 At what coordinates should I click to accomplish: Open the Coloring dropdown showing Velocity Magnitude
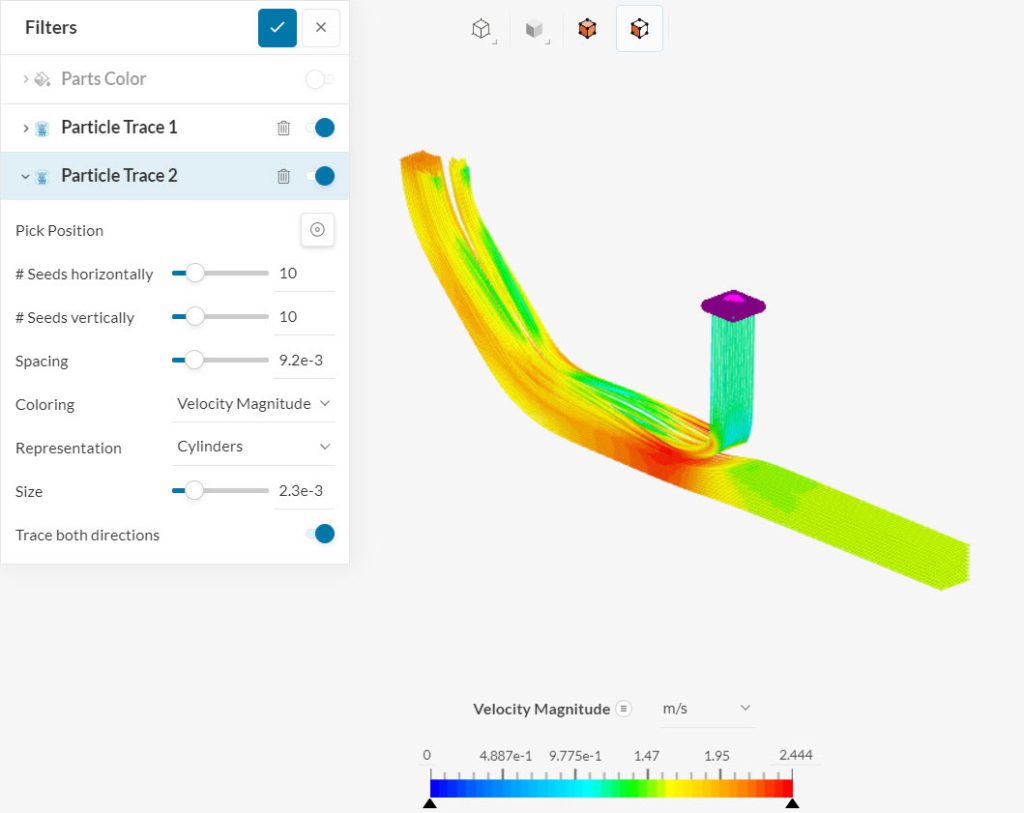tap(253, 404)
